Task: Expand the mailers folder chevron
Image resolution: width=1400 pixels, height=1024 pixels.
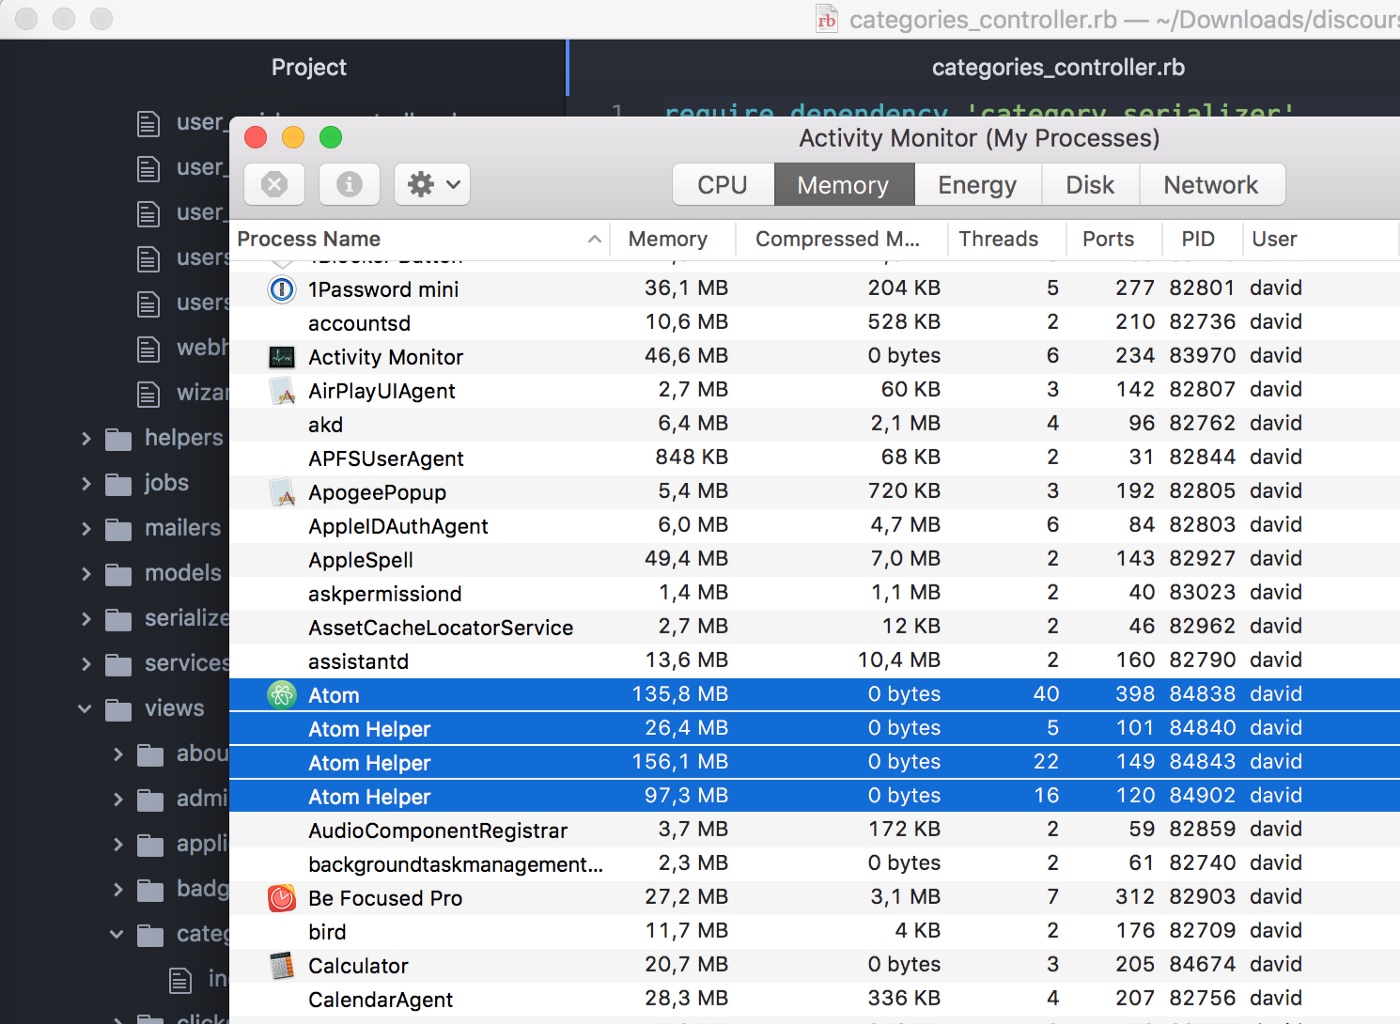Action: point(86,528)
